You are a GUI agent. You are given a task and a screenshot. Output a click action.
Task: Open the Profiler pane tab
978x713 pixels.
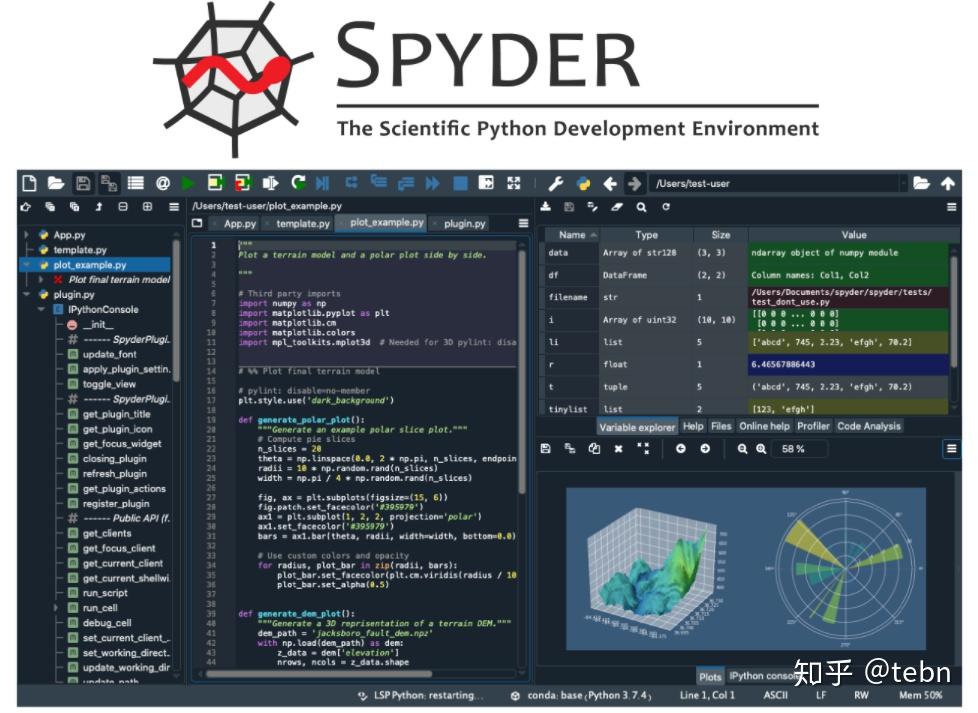[x=812, y=426]
